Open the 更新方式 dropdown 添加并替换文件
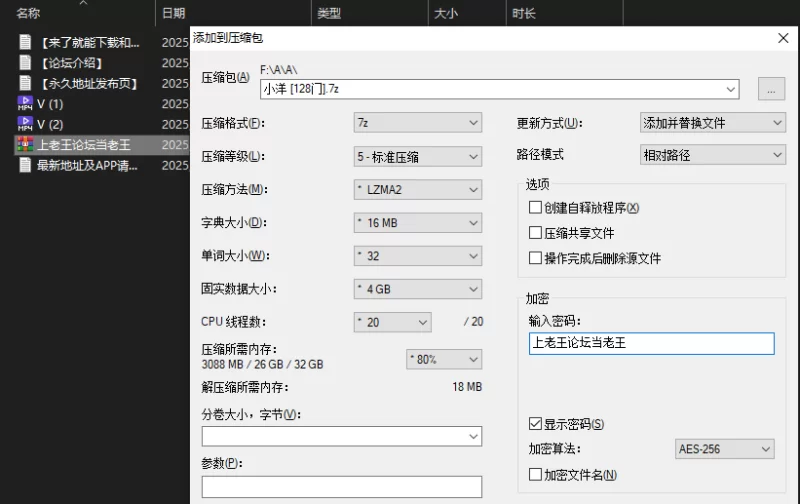Image resolution: width=800 pixels, height=504 pixels. pos(713,123)
